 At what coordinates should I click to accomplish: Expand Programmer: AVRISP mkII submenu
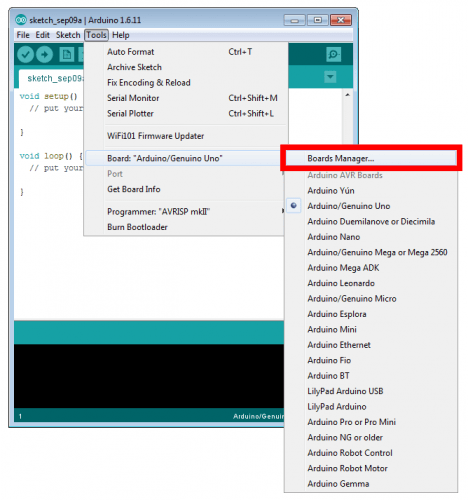click(185, 212)
